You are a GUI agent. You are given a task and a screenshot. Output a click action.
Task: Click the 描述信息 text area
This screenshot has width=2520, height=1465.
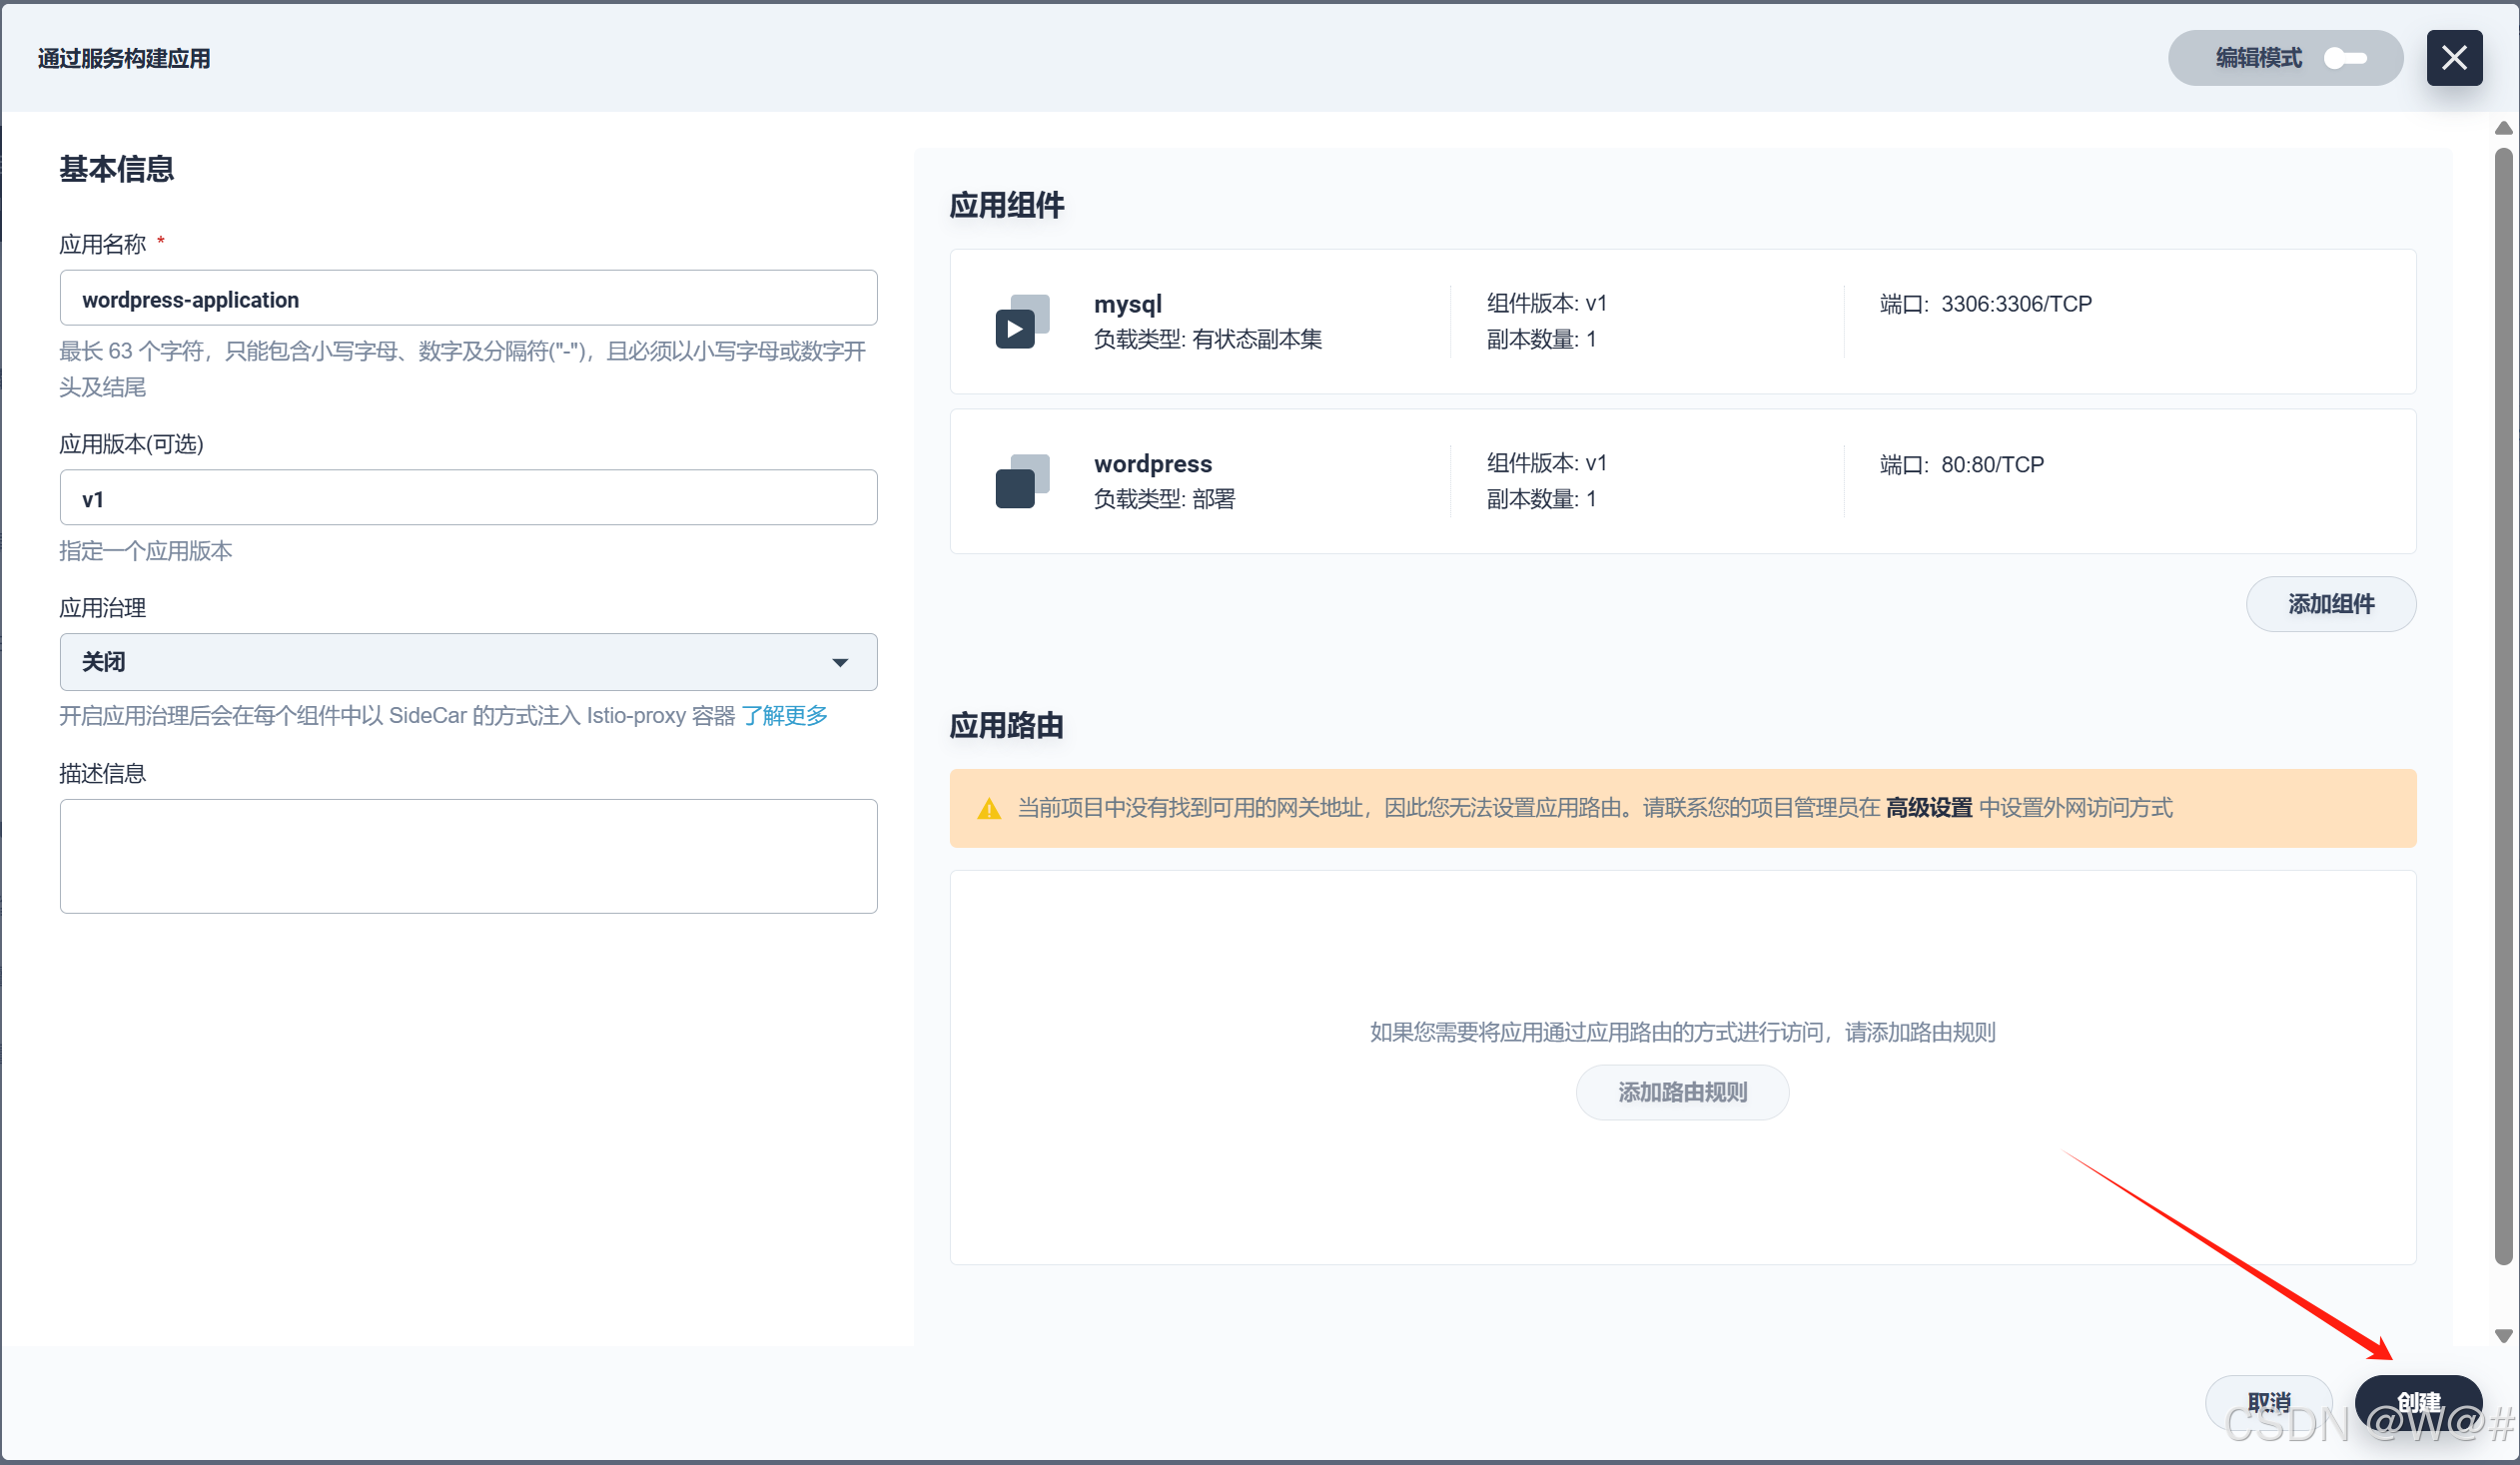click(x=468, y=856)
